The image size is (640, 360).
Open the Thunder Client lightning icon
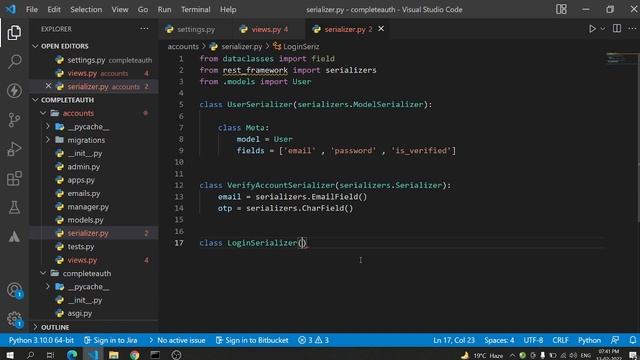14,91
